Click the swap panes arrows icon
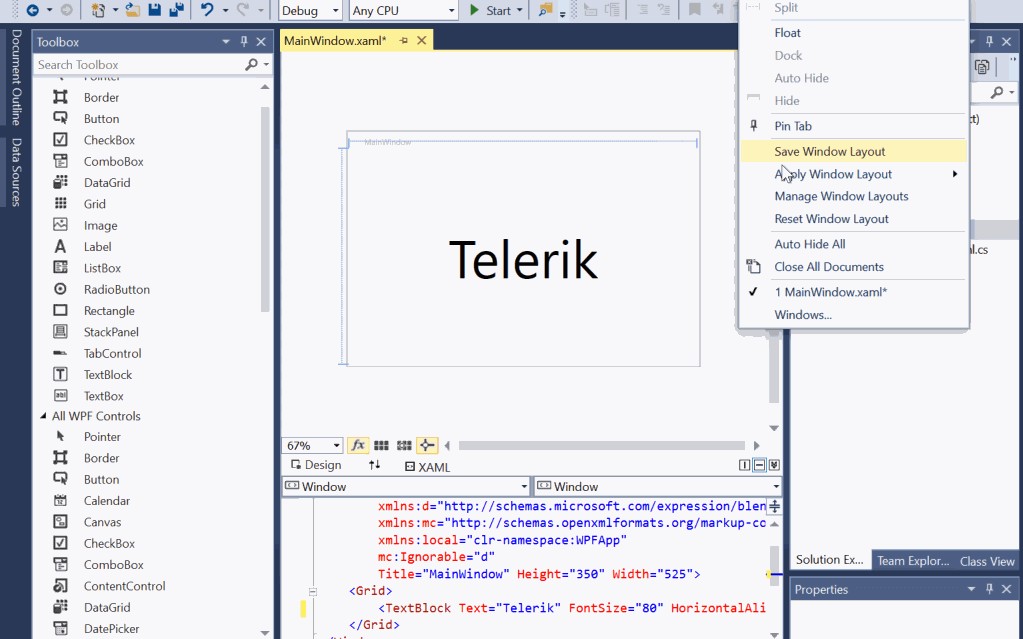 coord(374,465)
